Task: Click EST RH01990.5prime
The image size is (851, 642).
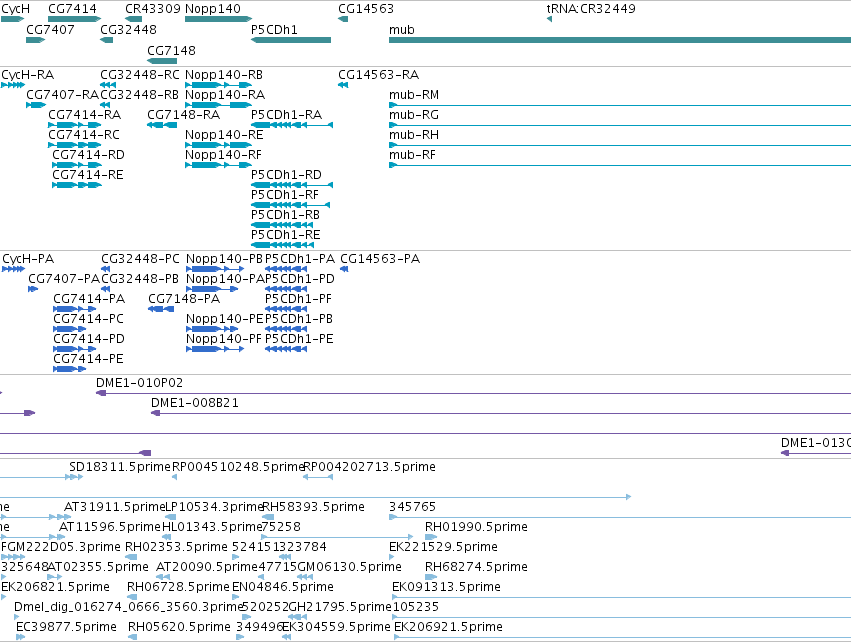Action: click(477, 527)
